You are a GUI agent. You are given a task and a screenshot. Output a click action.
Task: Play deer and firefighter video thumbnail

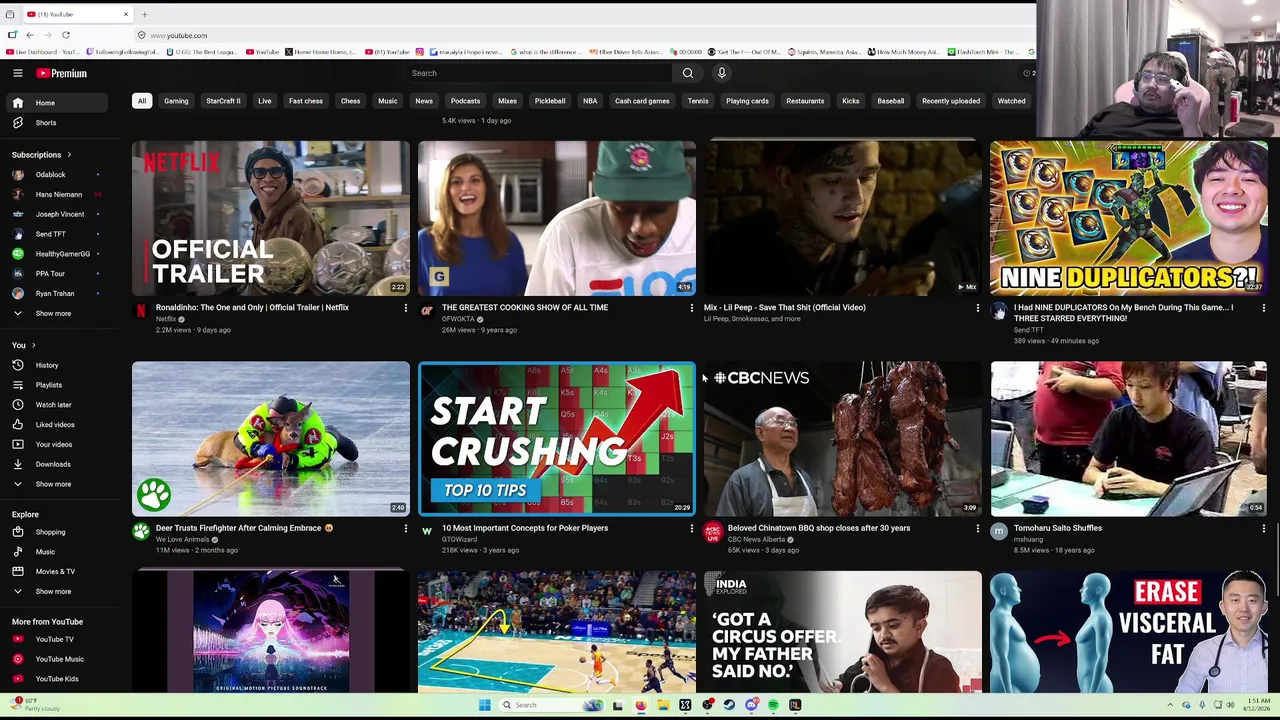[271, 439]
